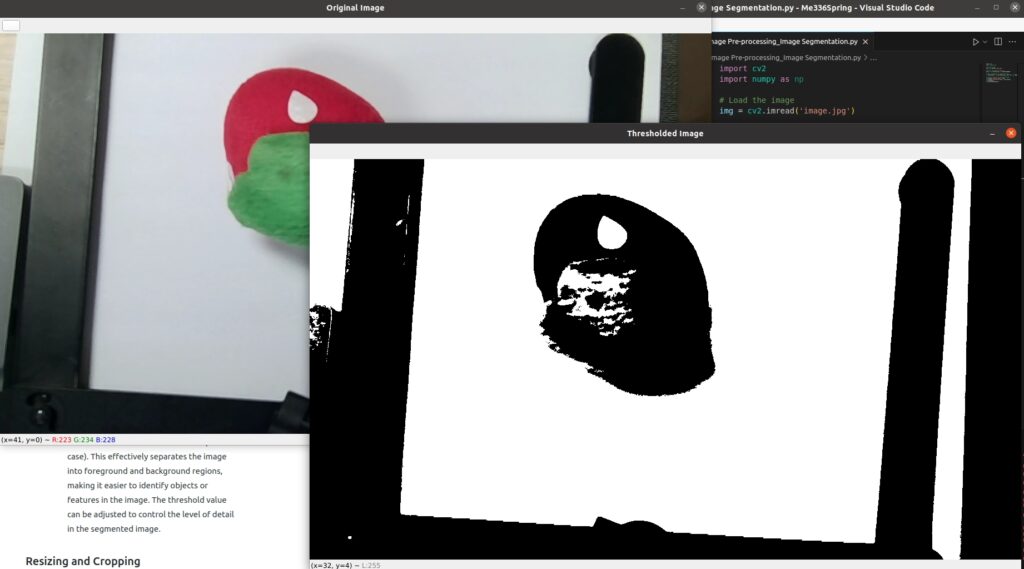Screen dimensions: 1024x569
Task: Click the blank toolbar button in Original Image window
Action: pos(11,25)
